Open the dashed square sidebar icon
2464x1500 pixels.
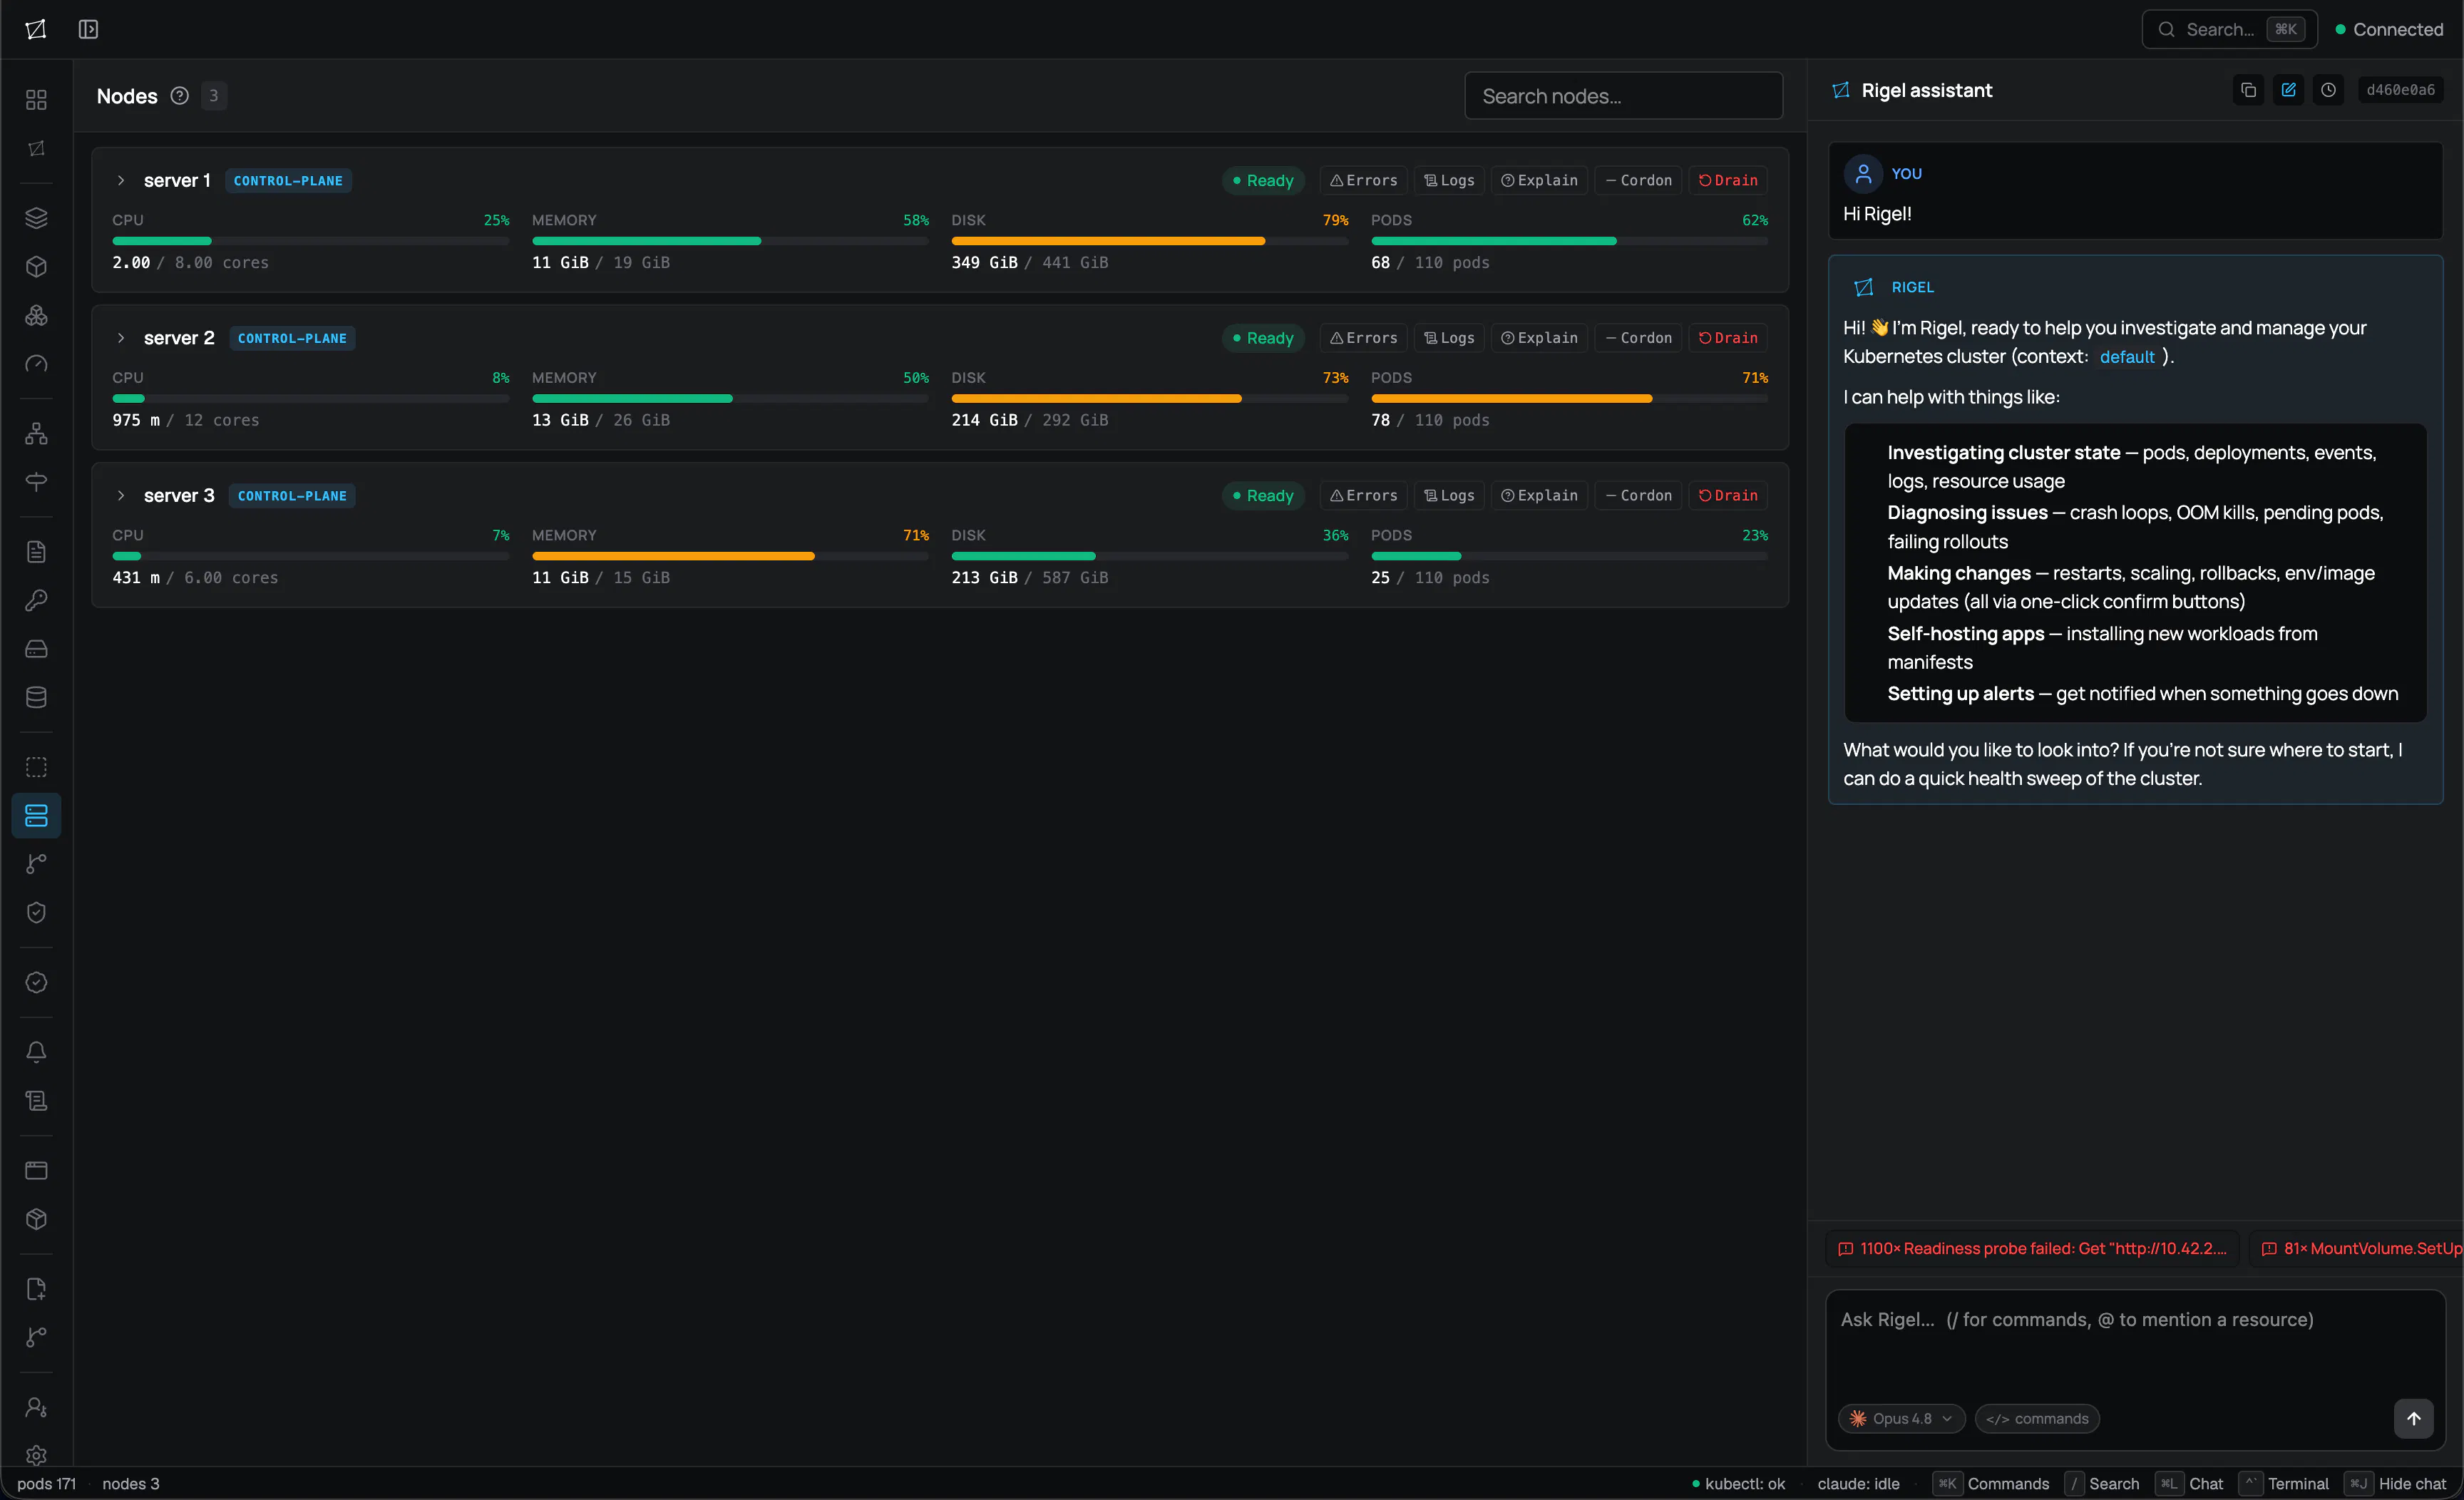click(36, 767)
